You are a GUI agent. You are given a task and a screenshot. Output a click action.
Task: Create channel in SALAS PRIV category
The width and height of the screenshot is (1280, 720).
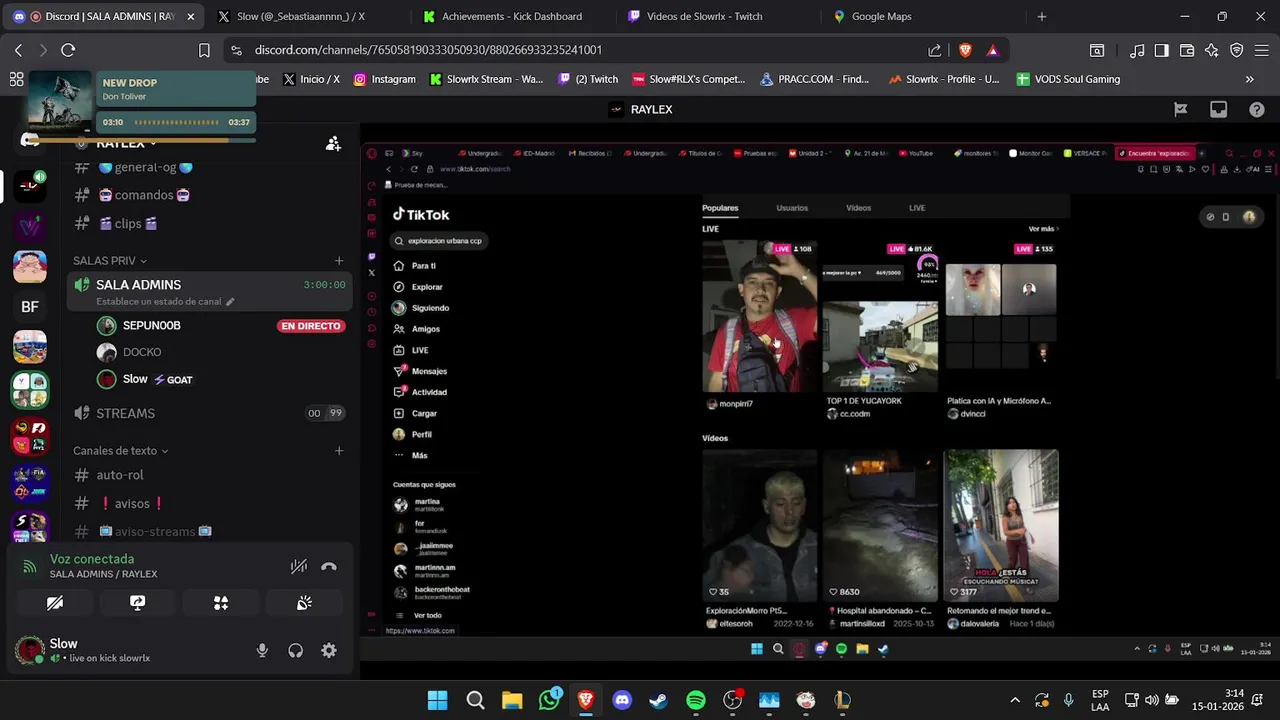click(x=339, y=261)
